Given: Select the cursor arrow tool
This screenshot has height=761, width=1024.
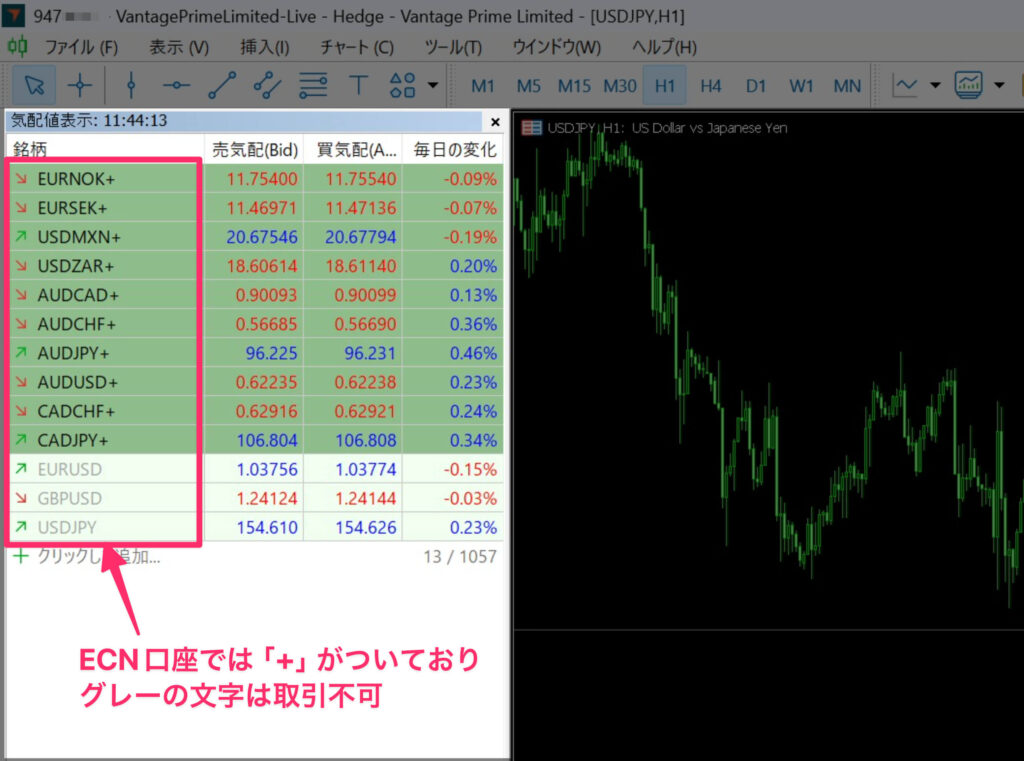Looking at the screenshot, I should click(34, 85).
